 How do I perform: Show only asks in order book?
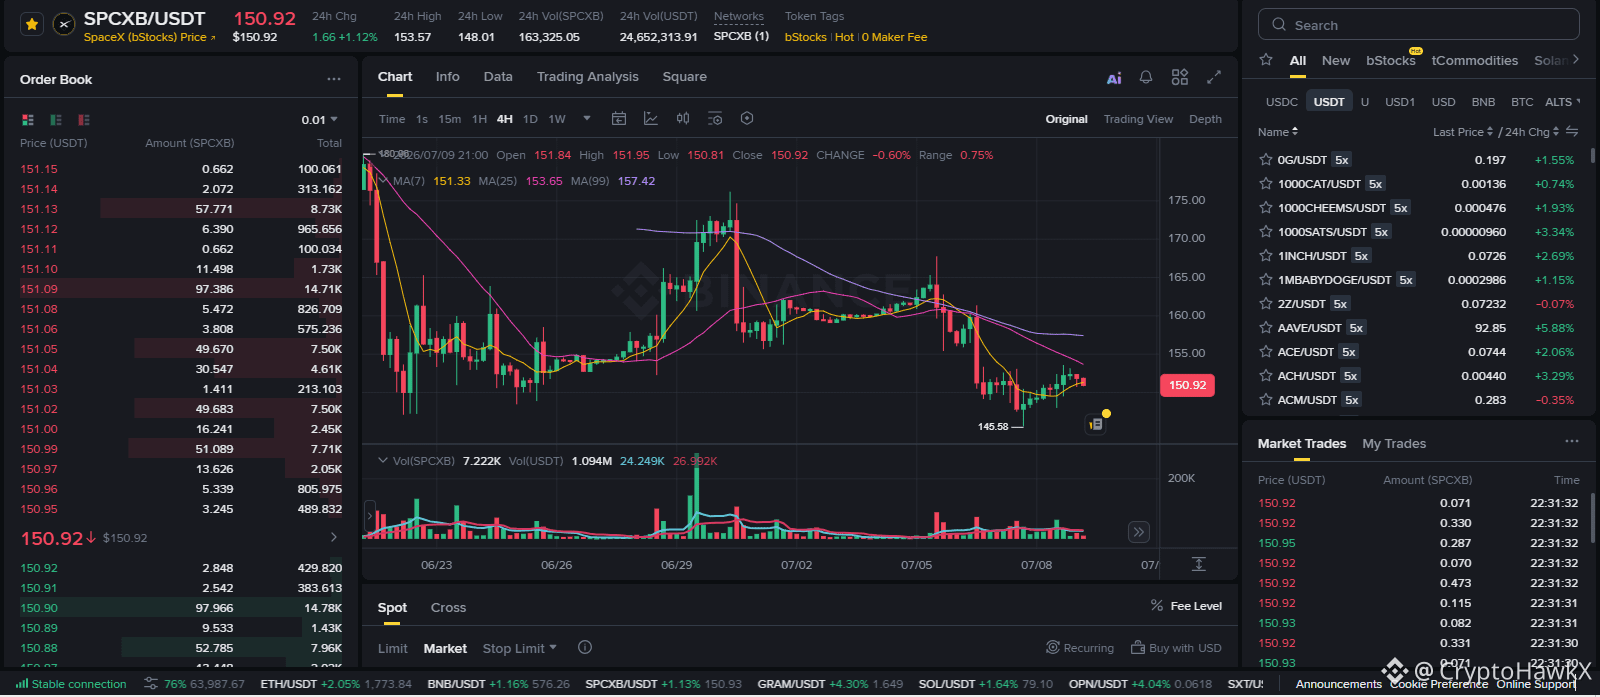coord(84,120)
